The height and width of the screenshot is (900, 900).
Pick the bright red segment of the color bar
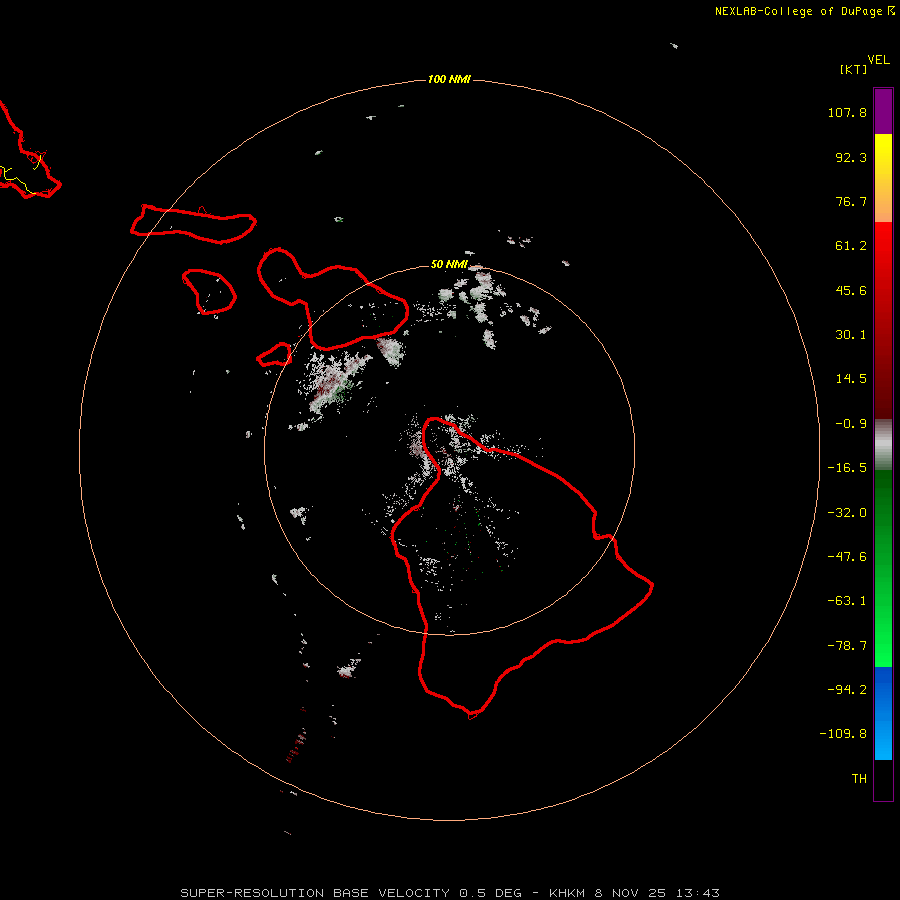pos(883,241)
